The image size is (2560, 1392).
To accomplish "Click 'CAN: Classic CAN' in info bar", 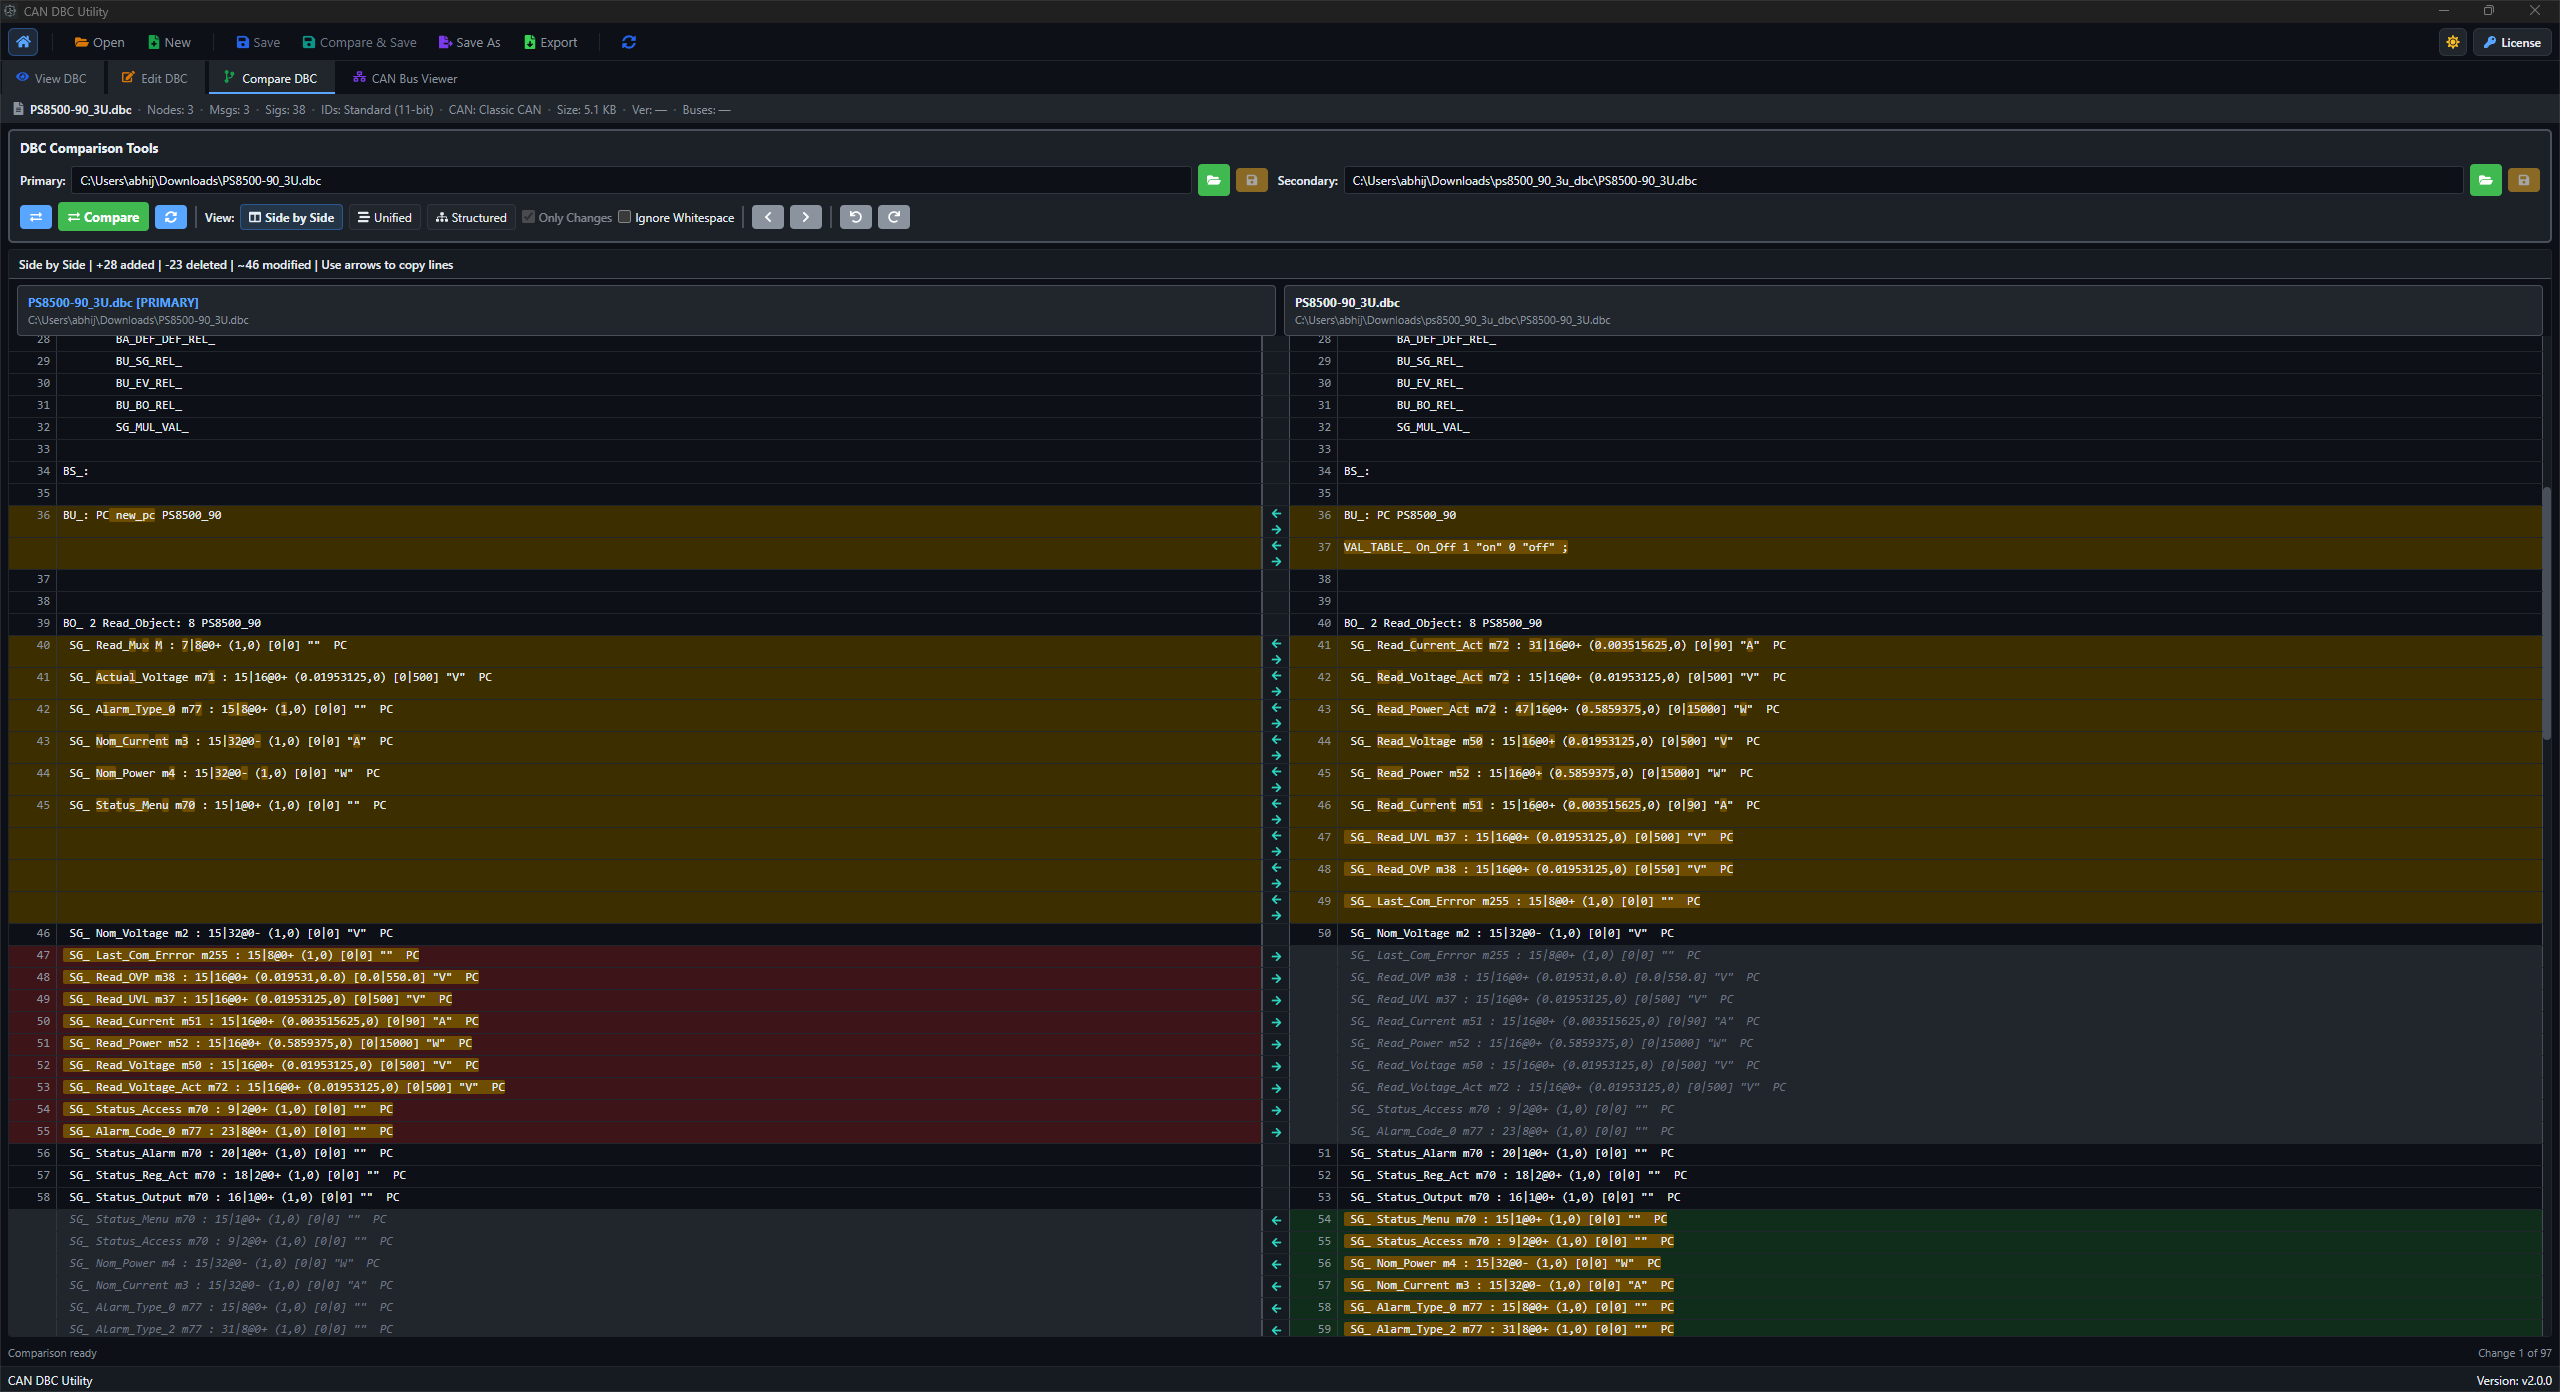I will (x=495, y=110).
